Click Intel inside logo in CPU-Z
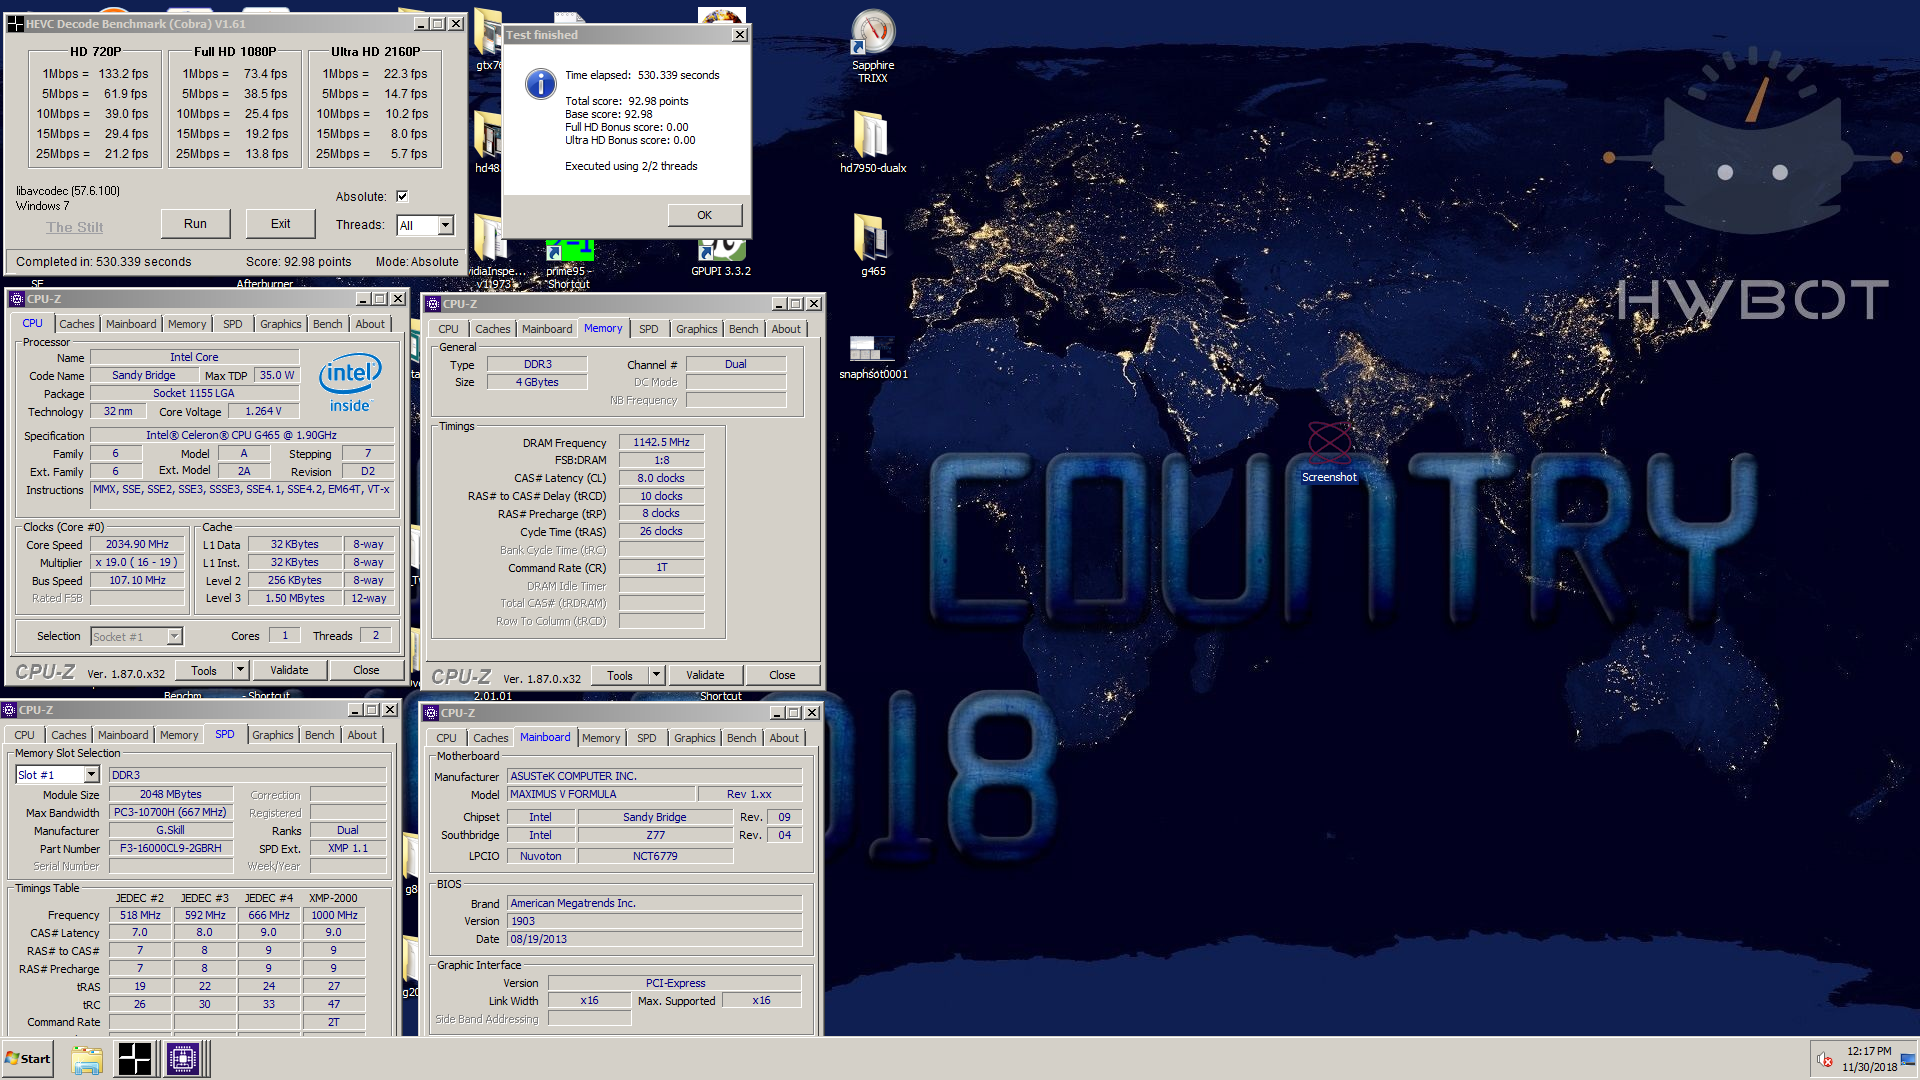The image size is (1920, 1080). 350,383
